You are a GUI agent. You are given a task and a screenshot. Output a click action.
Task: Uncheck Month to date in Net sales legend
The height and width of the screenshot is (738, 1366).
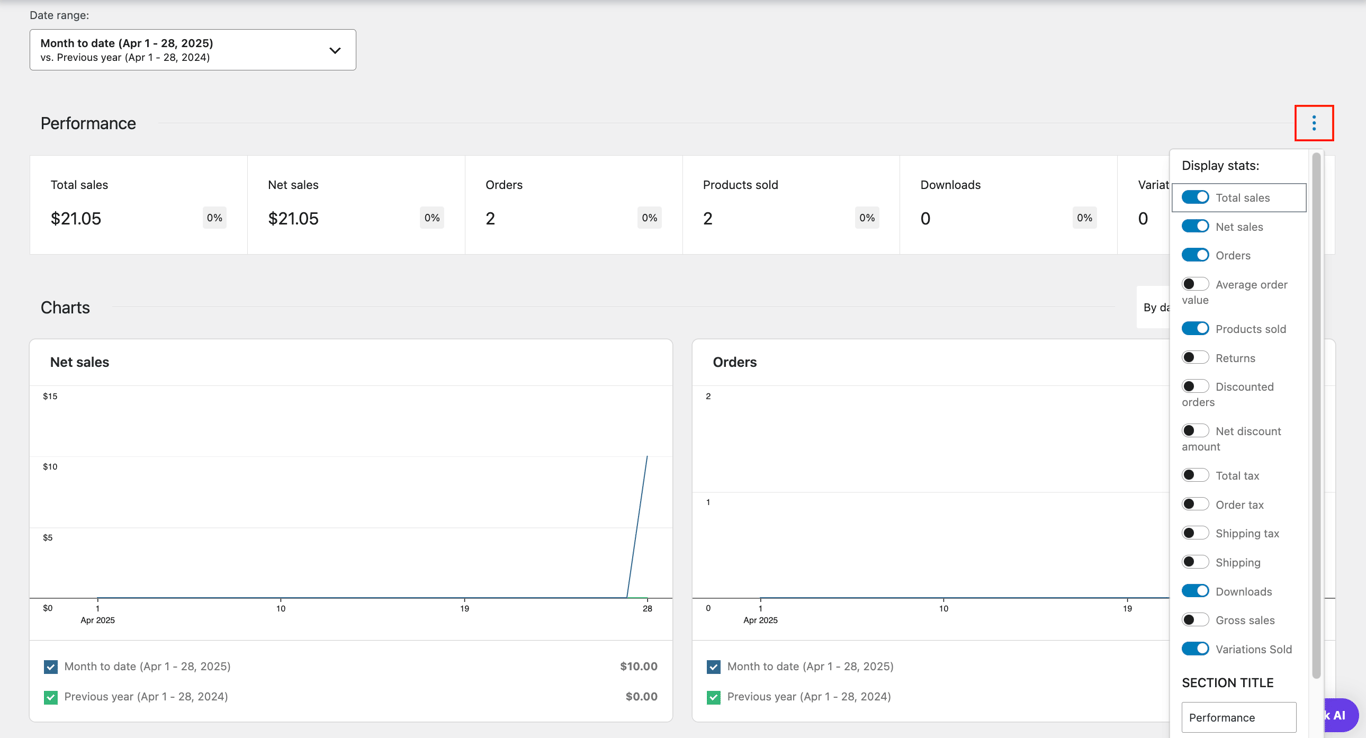[51, 666]
